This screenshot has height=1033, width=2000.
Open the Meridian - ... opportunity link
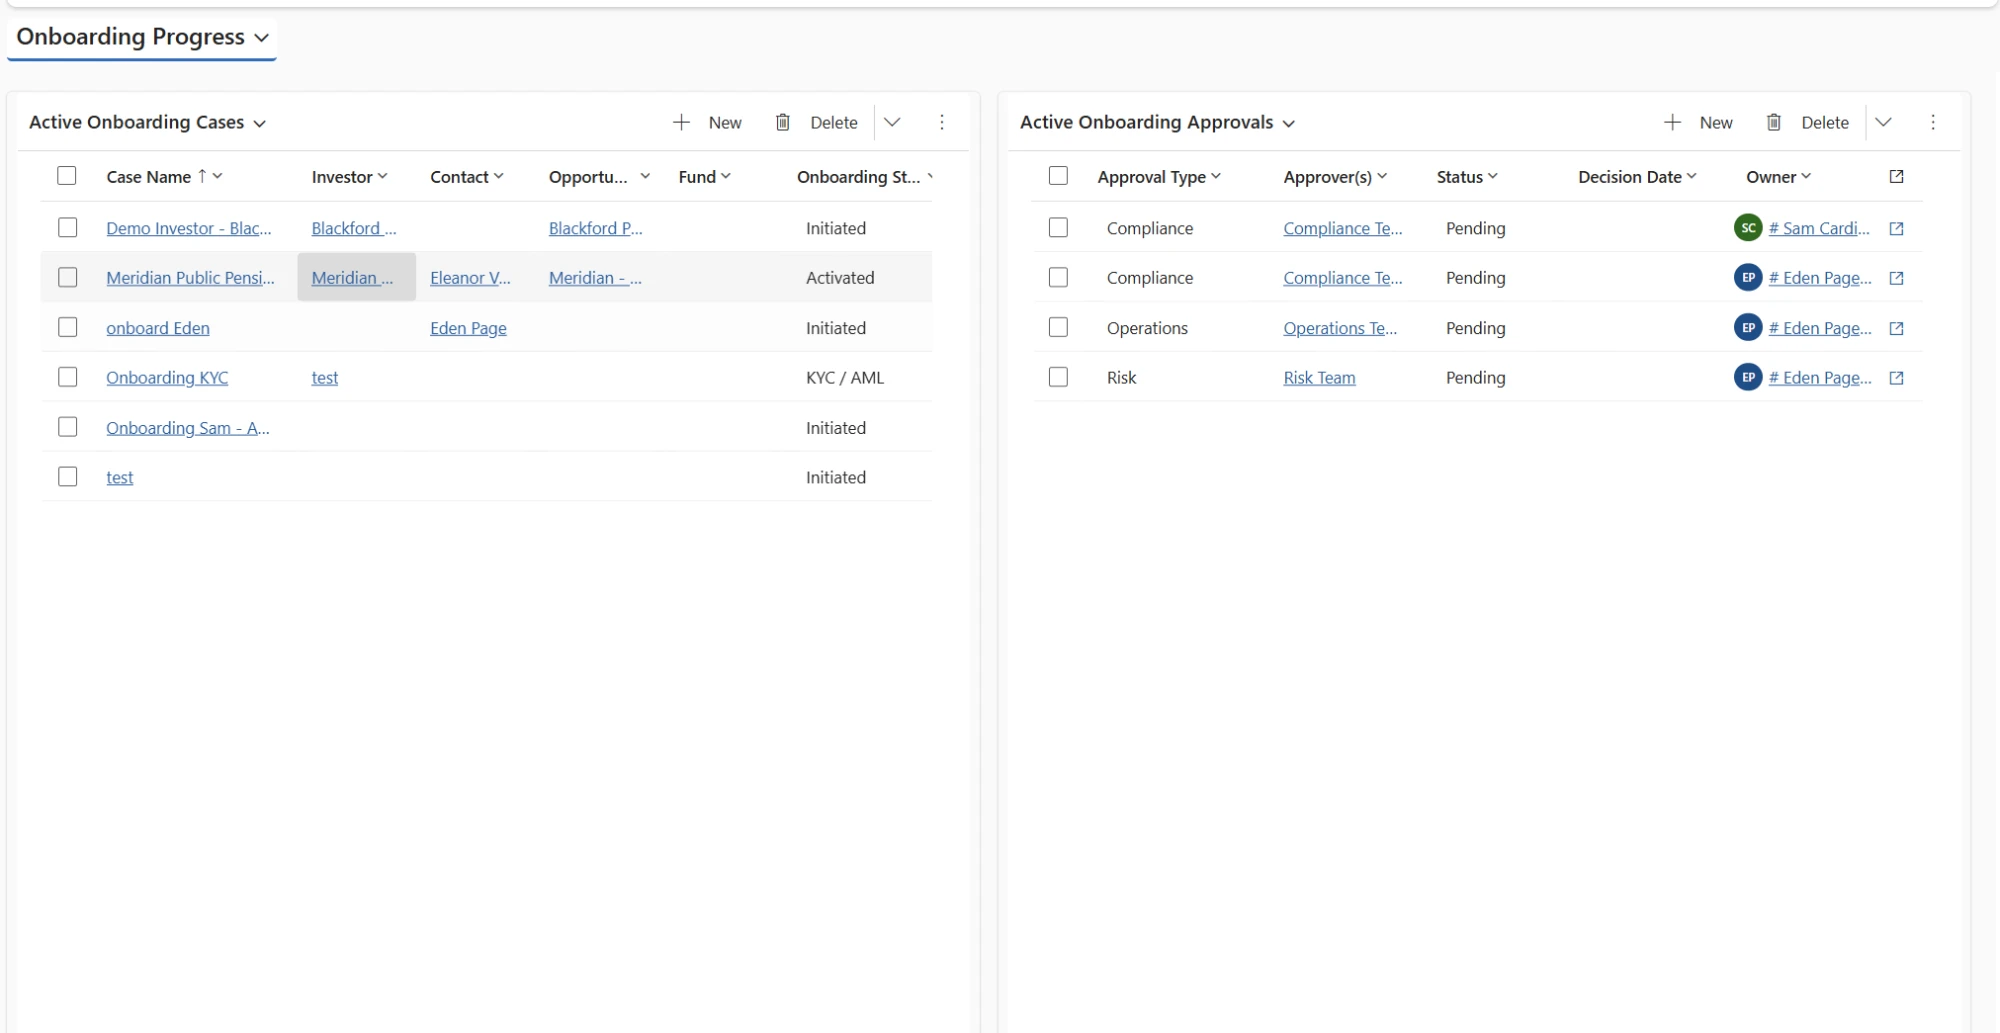[595, 278]
